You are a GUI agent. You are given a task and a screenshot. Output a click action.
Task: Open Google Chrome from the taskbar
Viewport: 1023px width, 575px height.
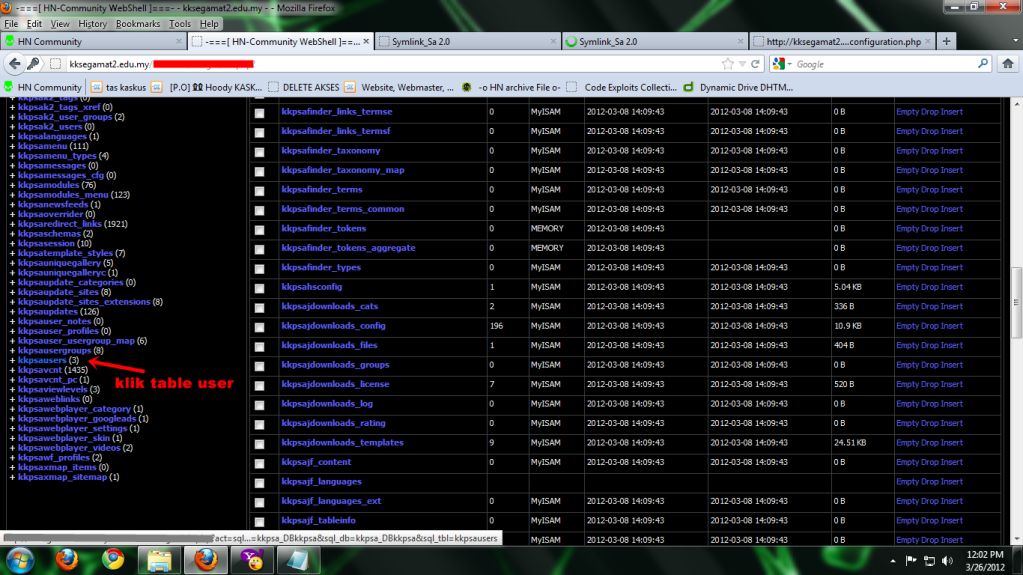coord(112,558)
